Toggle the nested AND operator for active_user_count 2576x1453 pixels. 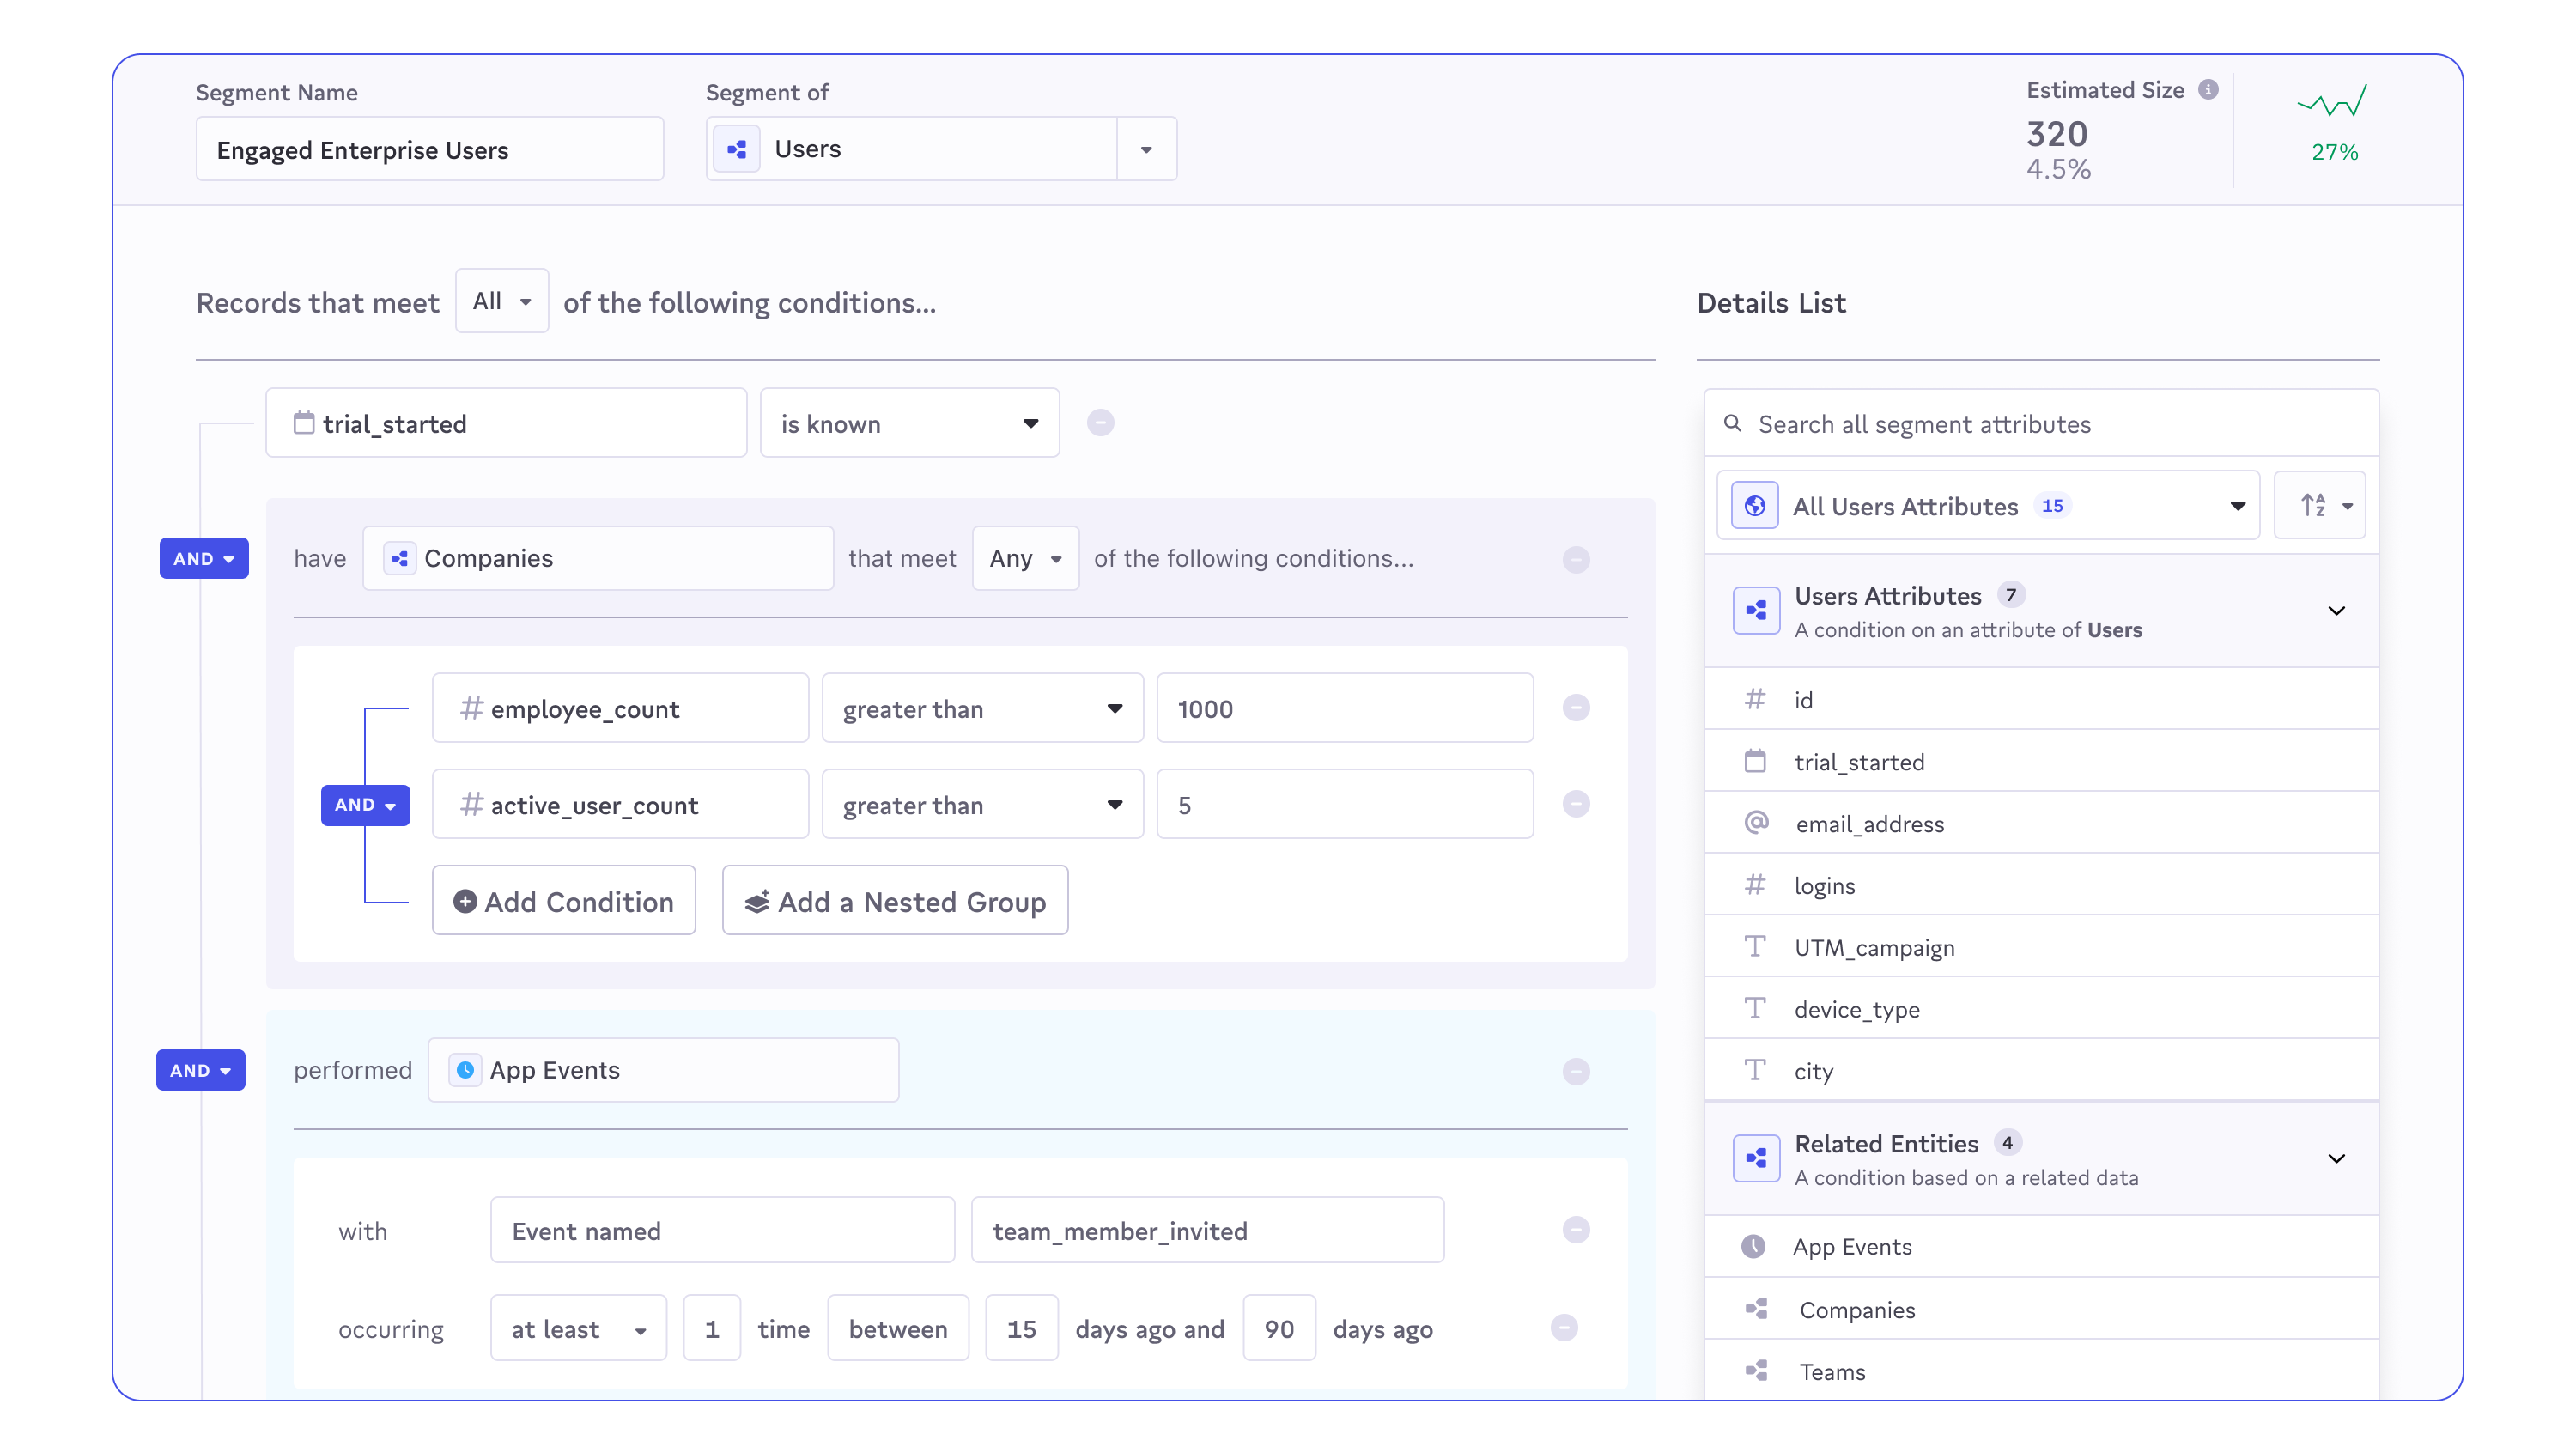365,805
